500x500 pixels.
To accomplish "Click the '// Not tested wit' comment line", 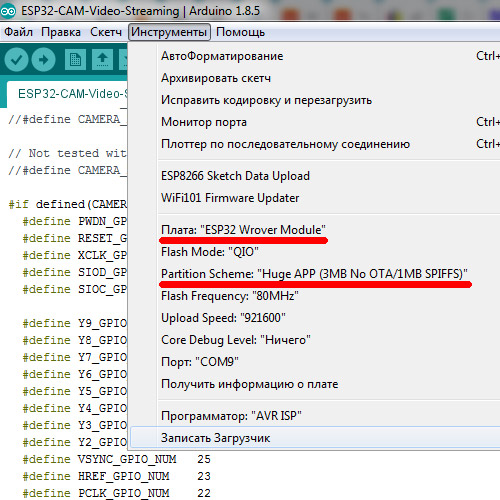I will point(68,153).
